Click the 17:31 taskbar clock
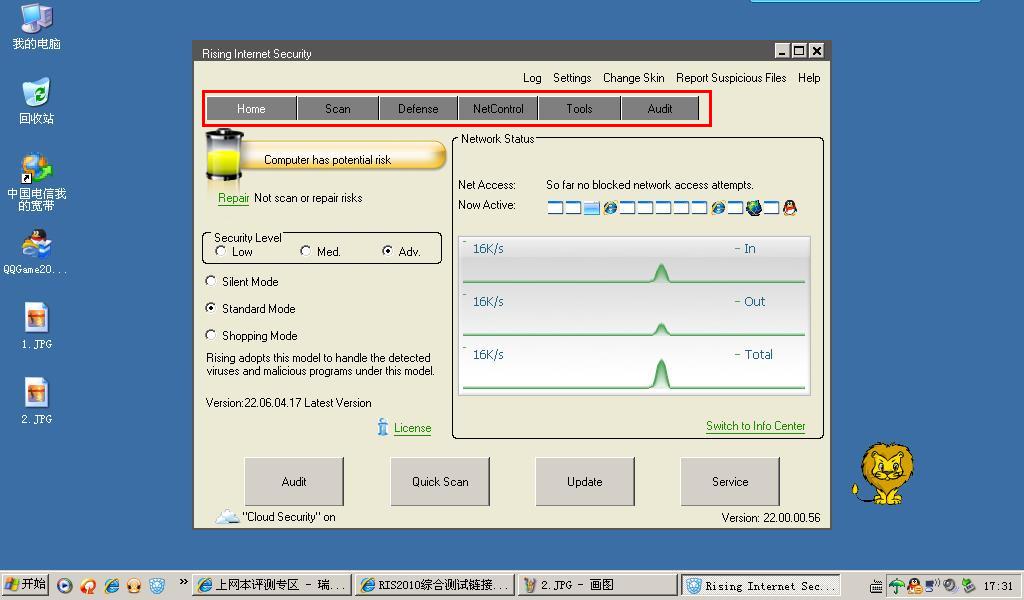The image size is (1024, 600). (x=998, y=586)
